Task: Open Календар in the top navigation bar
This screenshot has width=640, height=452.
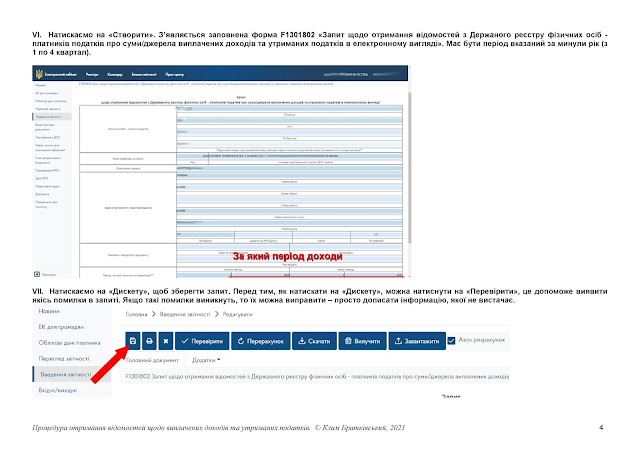Action: 115,75
